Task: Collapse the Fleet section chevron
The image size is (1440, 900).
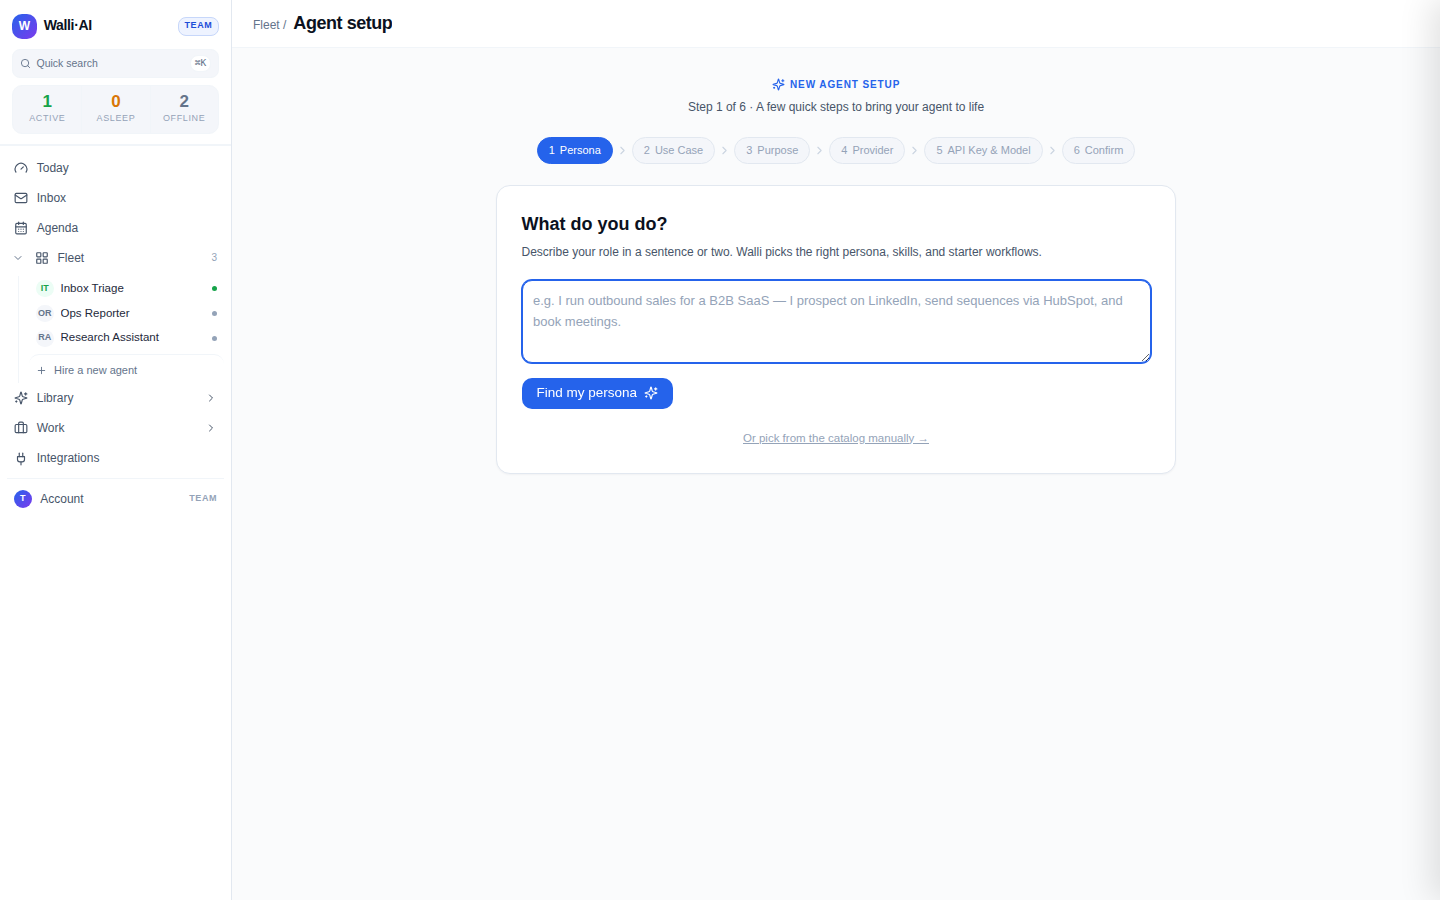Action: (x=18, y=258)
